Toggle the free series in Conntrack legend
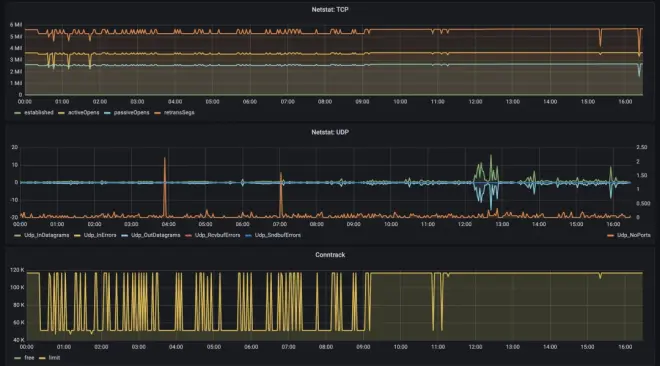This screenshot has width=660, height=366. [29, 358]
